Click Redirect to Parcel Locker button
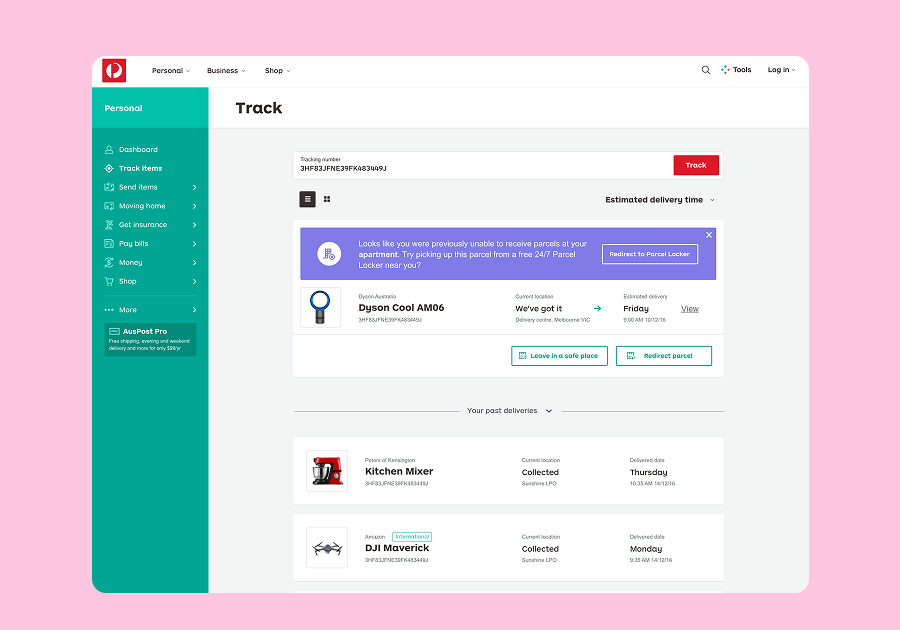900x630 pixels. point(650,254)
